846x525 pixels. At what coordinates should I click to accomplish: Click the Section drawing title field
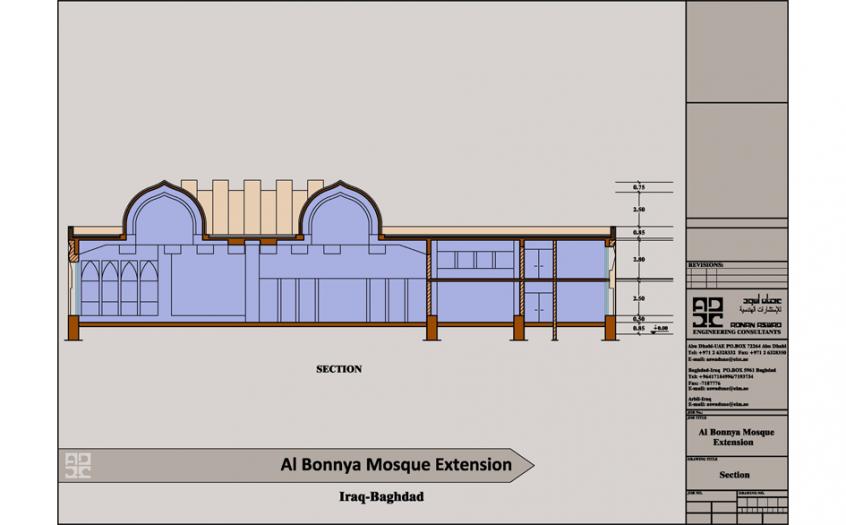[x=735, y=475]
